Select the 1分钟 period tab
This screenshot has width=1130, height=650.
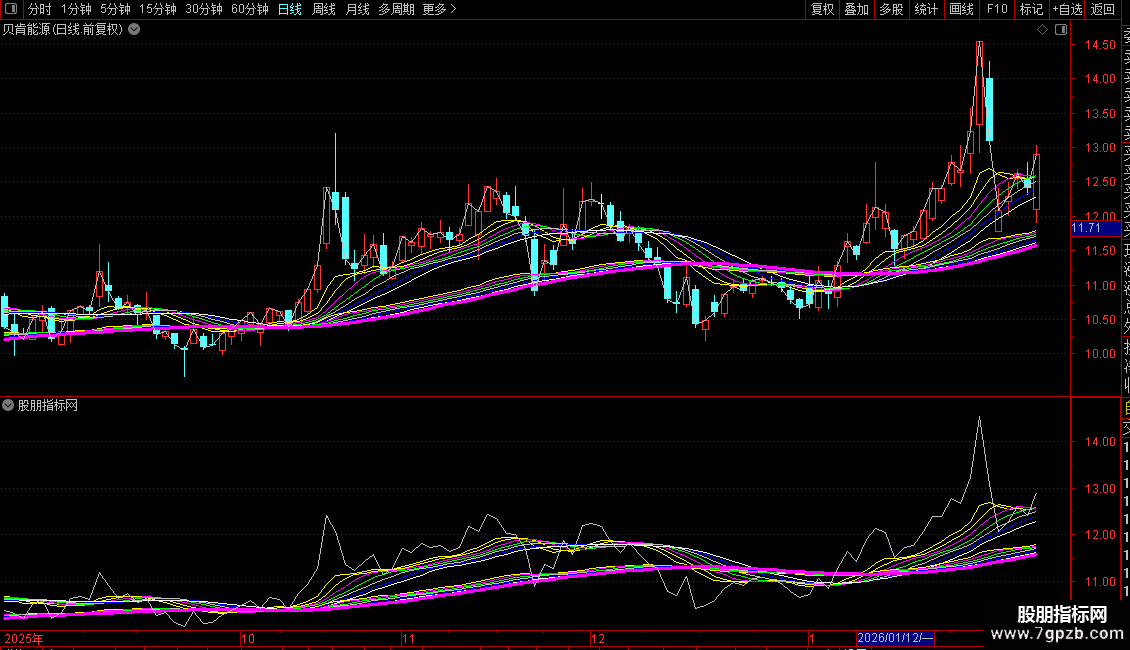(x=76, y=9)
